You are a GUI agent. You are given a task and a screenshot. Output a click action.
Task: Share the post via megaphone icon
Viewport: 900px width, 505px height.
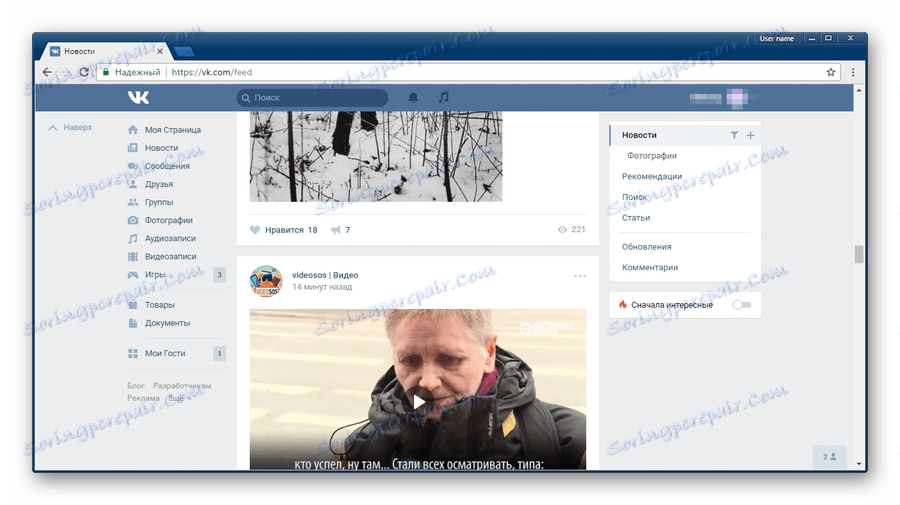[x=336, y=230]
